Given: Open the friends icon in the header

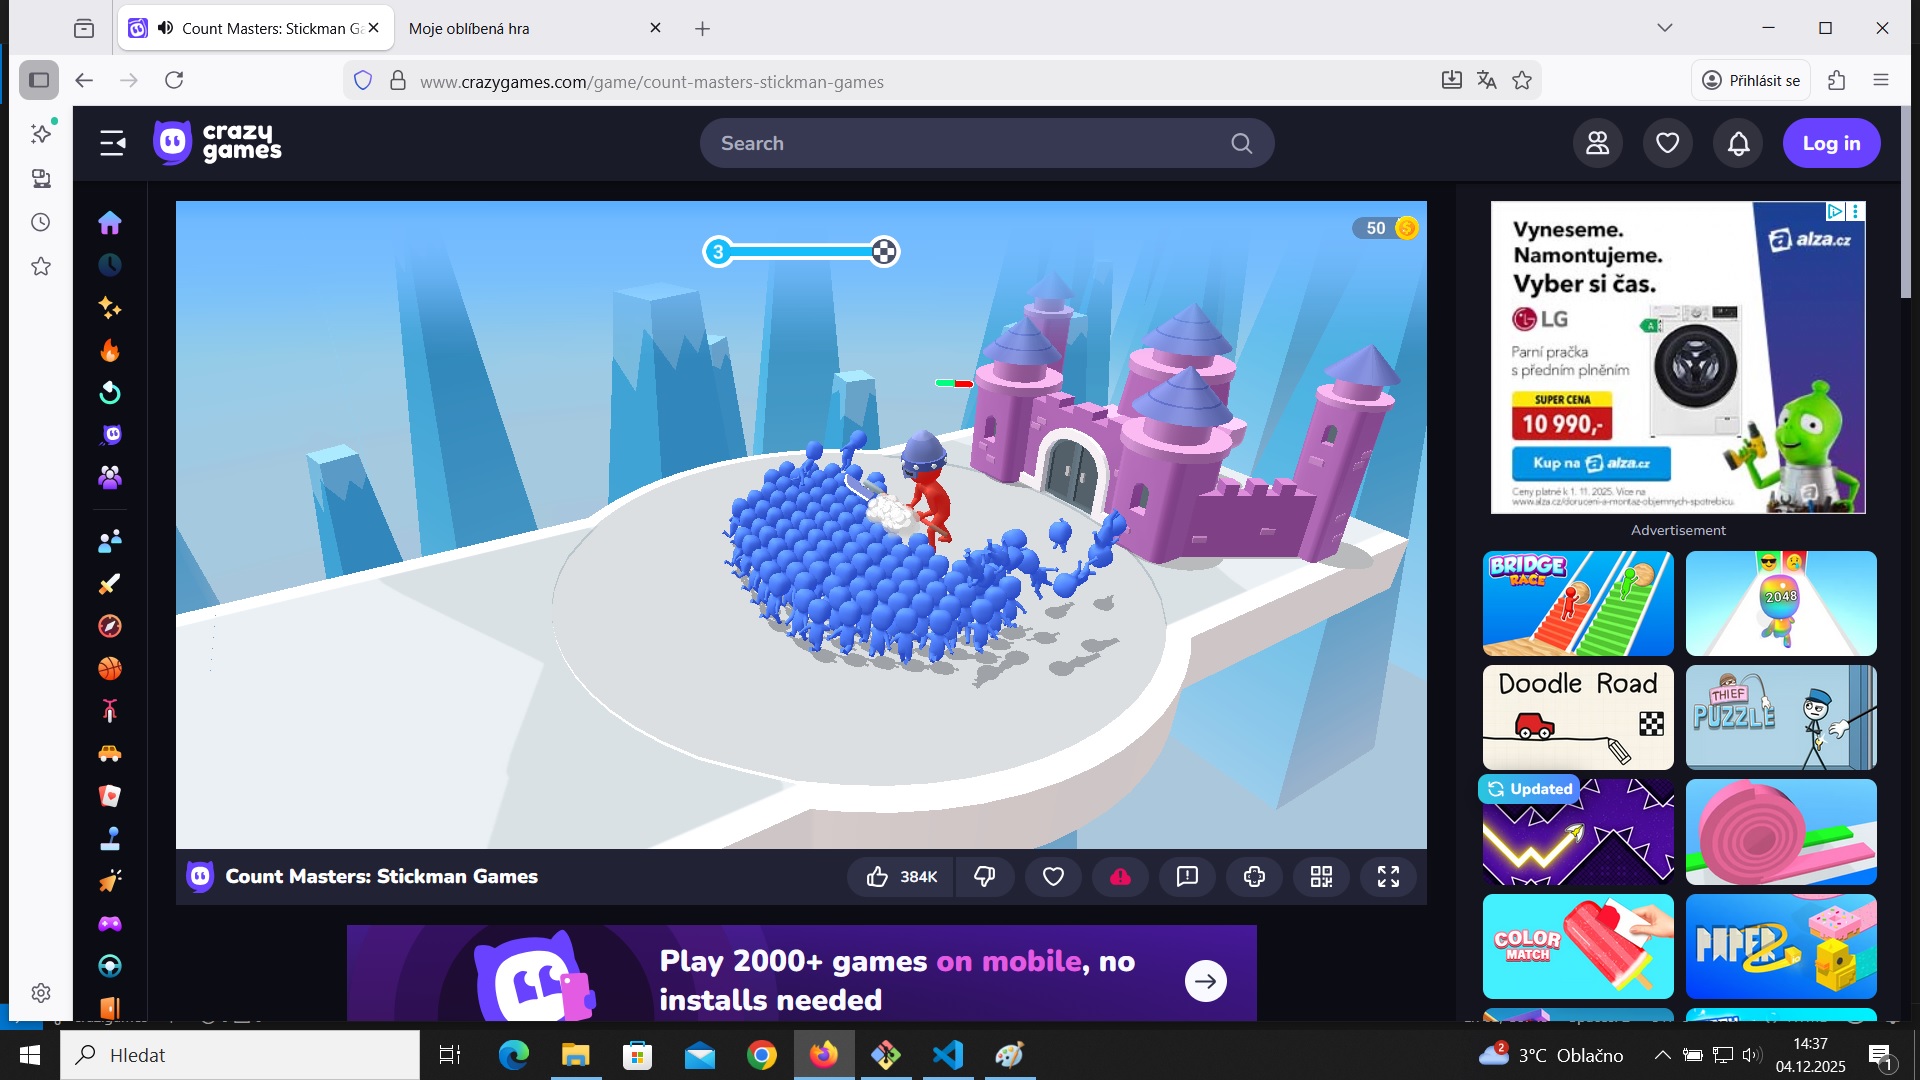Looking at the screenshot, I should tap(1597, 143).
